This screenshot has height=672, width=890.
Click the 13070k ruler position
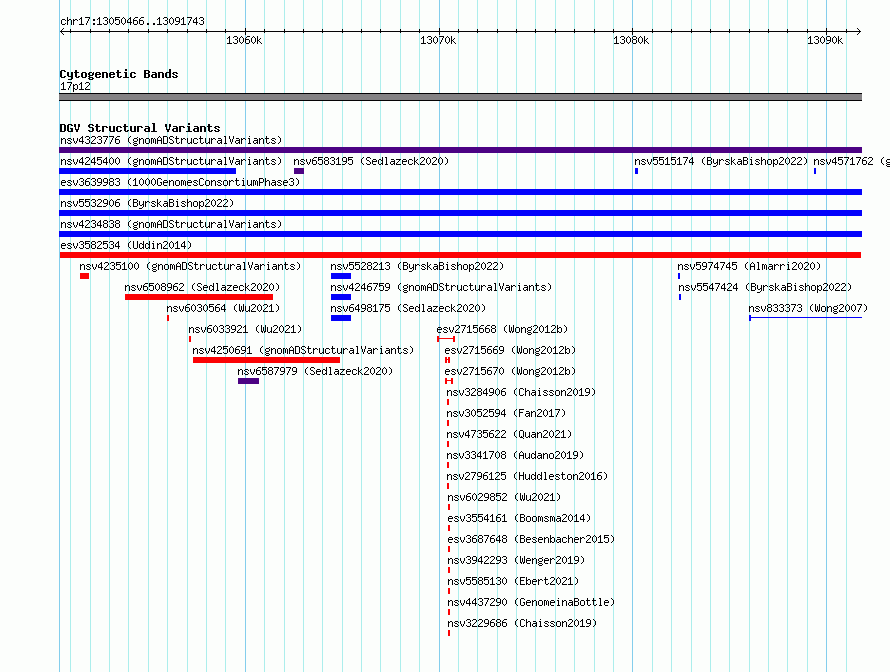point(438,40)
